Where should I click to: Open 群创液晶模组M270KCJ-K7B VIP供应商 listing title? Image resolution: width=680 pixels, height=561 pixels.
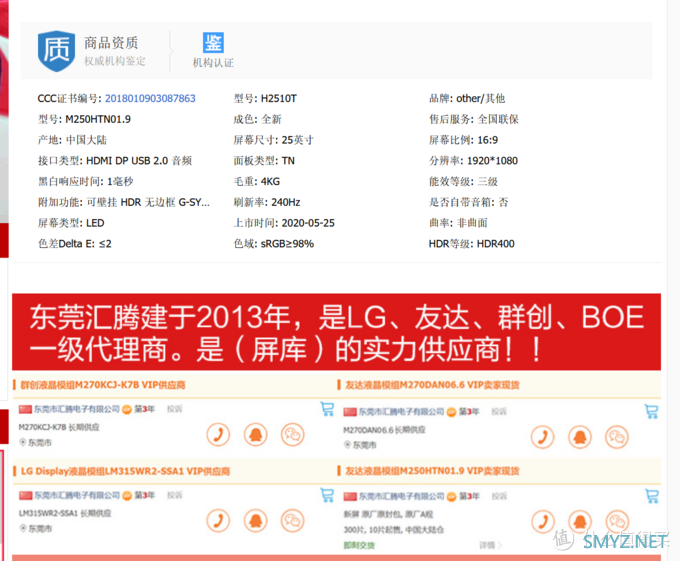103,385
